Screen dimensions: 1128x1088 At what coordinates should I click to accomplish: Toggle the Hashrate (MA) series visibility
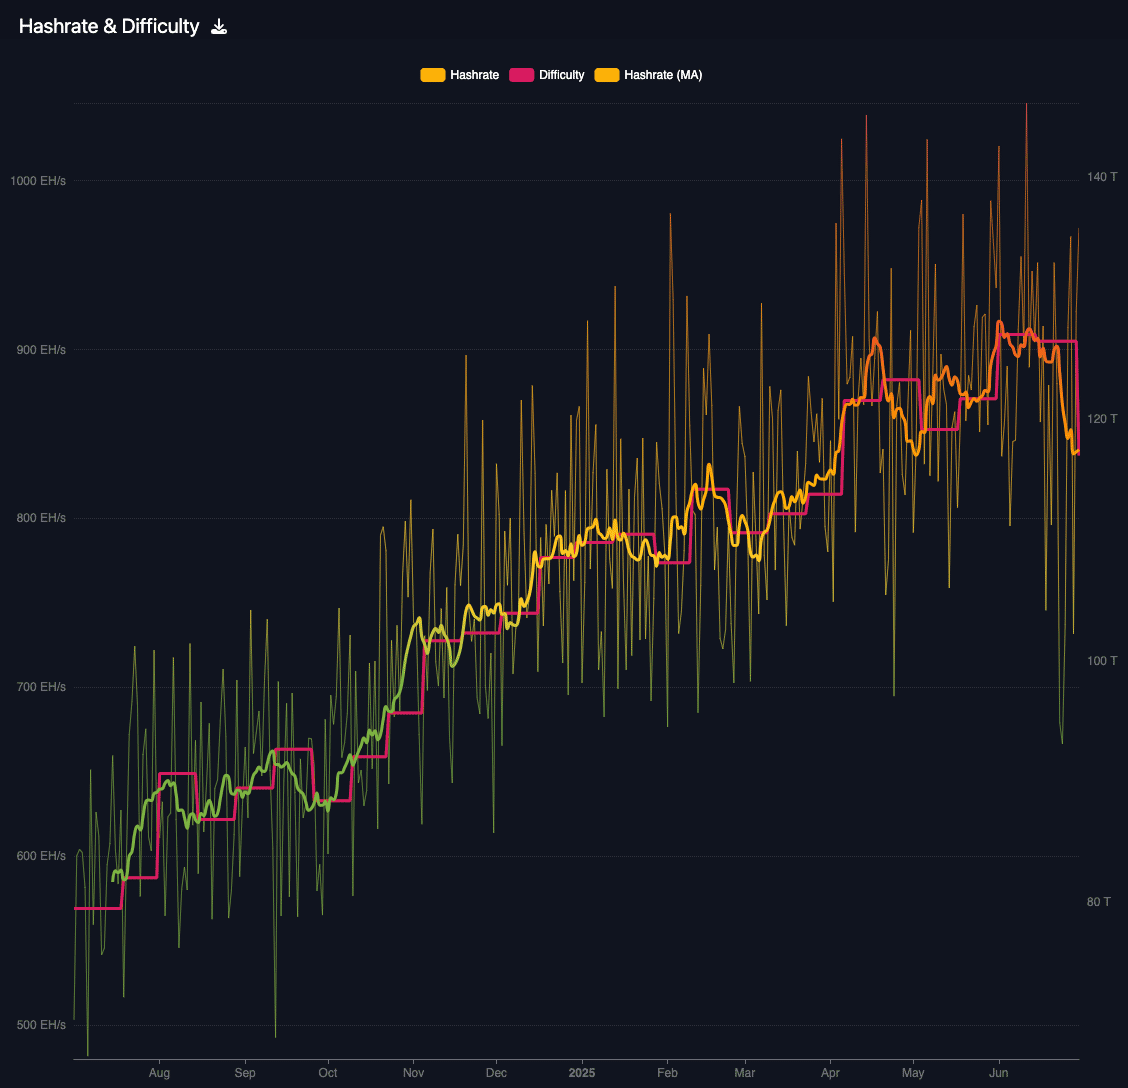point(662,74)
